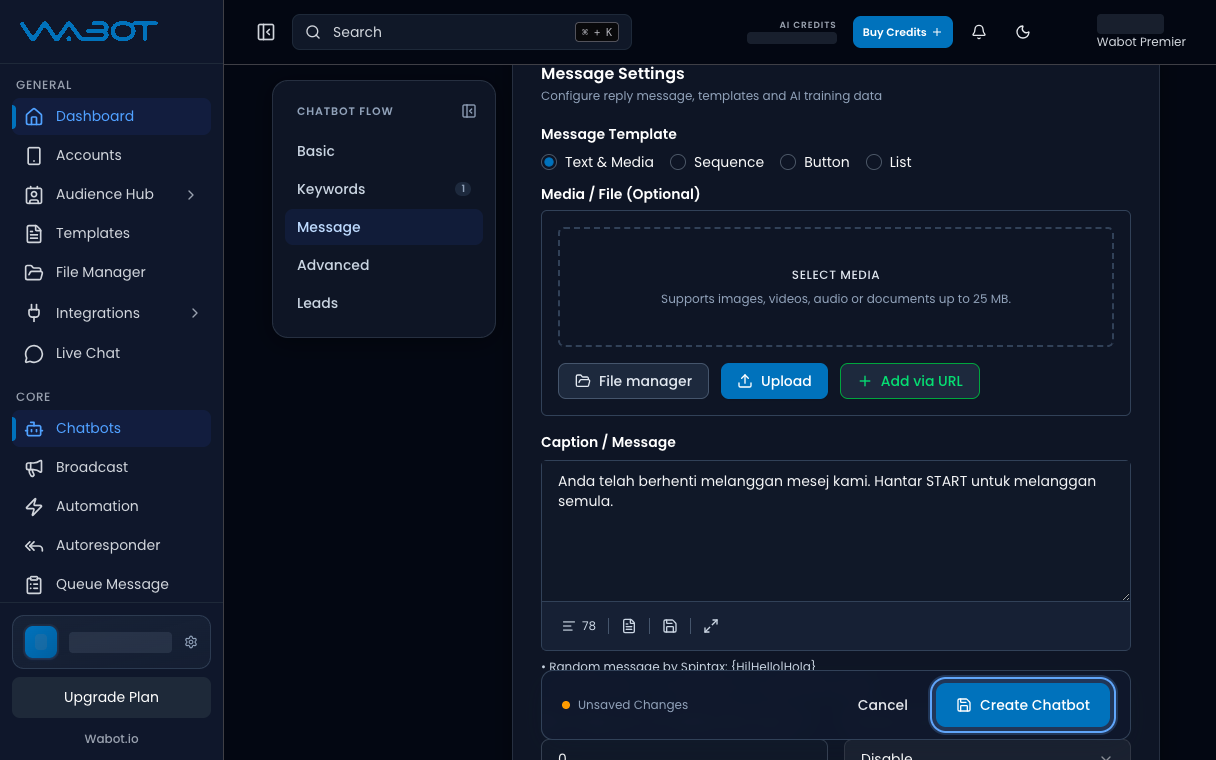Expand the Integrations submenu chevron

pyautogui.click(x=194, y=313)
